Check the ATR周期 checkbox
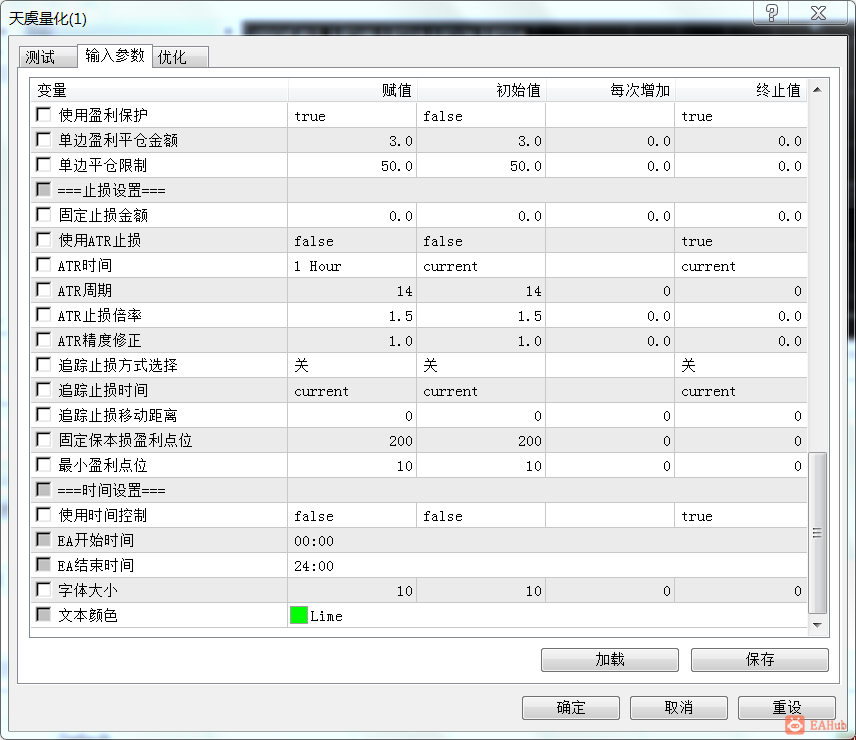The height and width of the screenshot is (740, 856). tap(44, 290)
